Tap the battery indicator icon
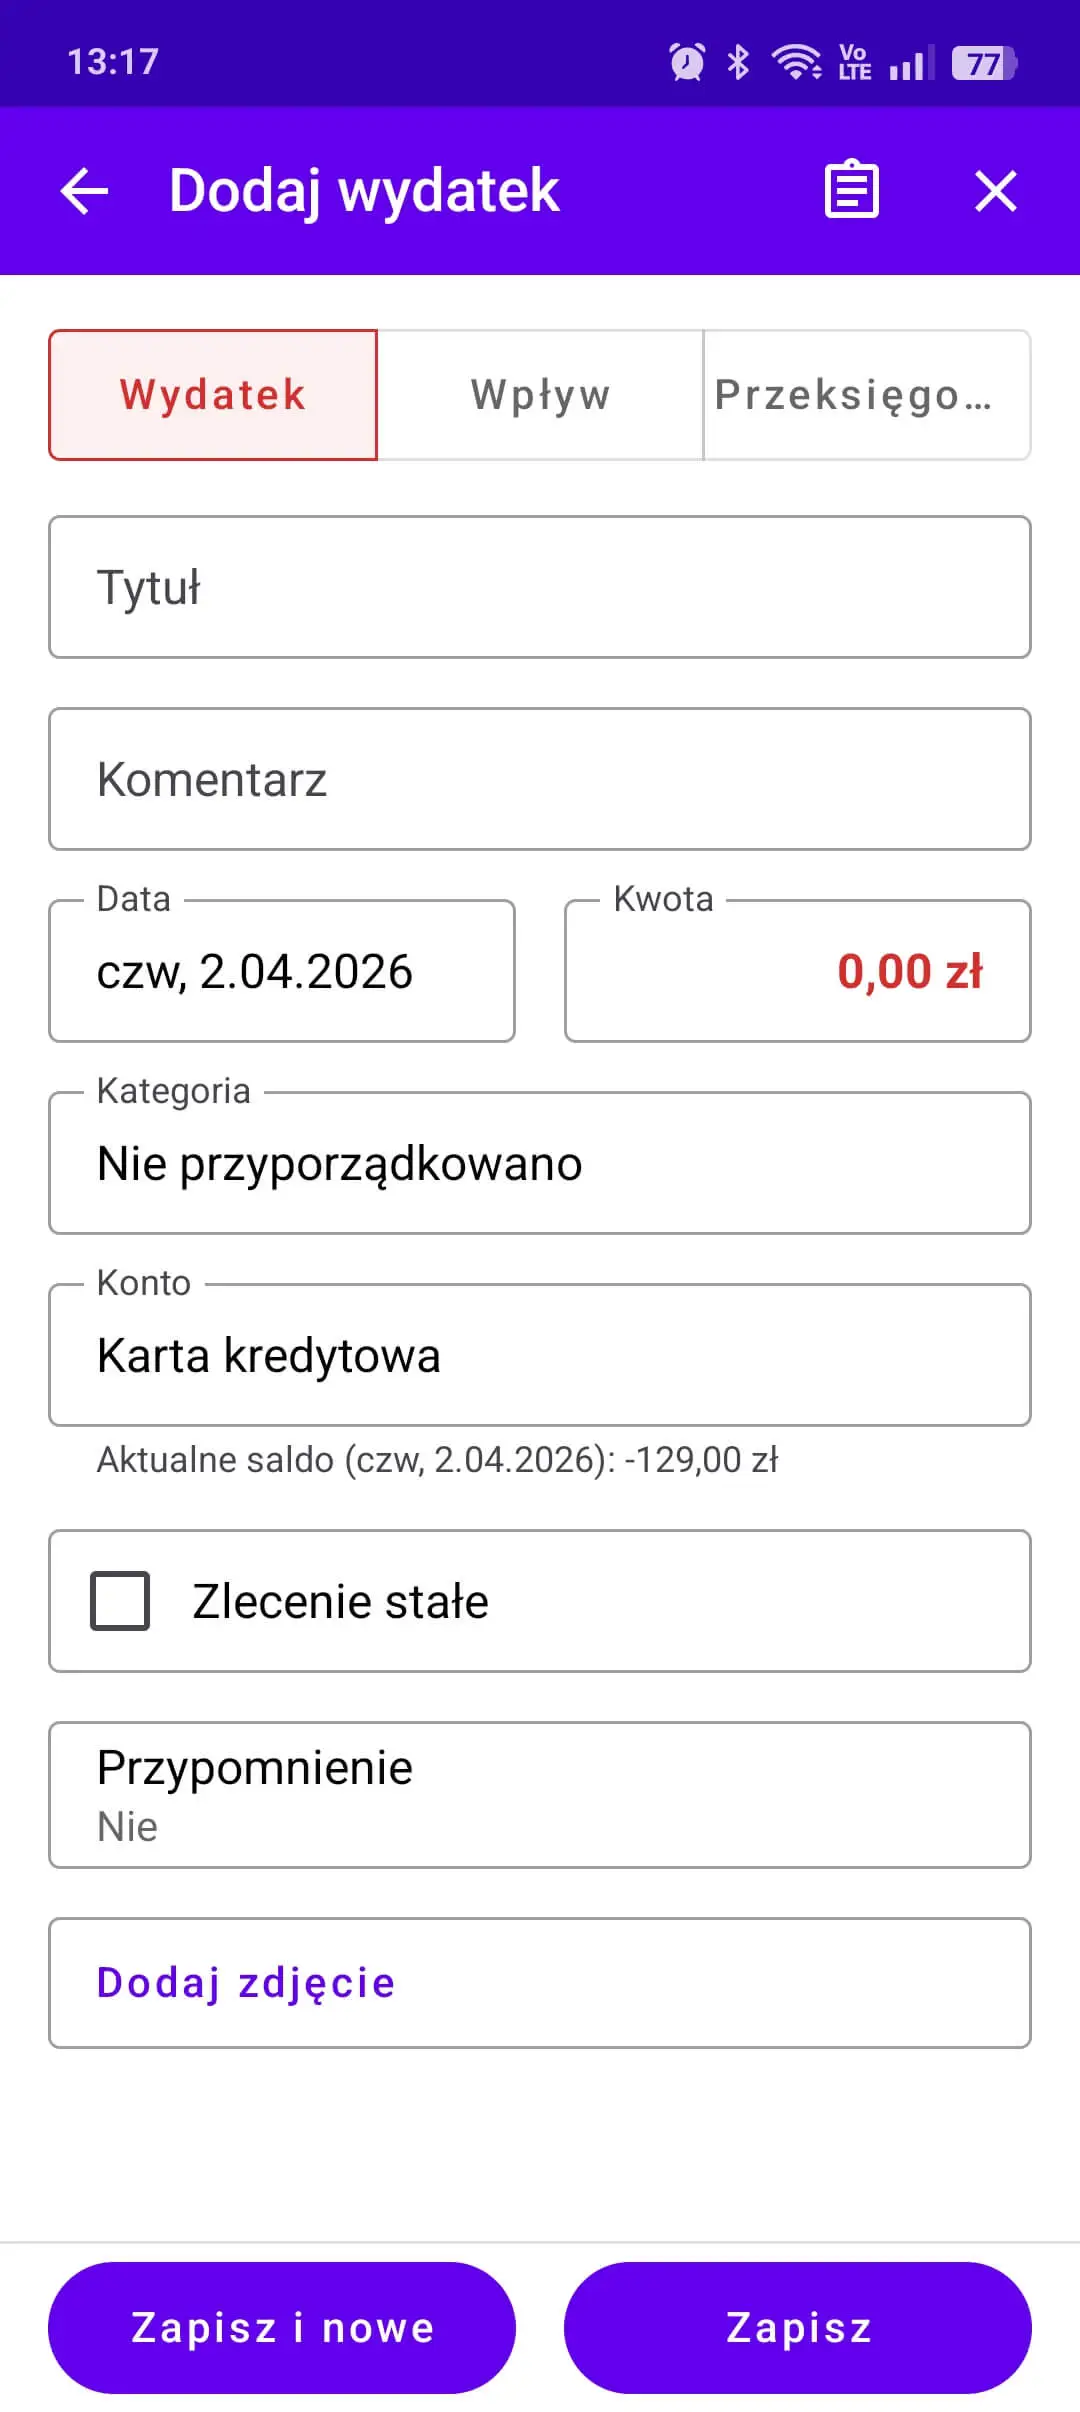1080x2412 pixels. (984, 63)
